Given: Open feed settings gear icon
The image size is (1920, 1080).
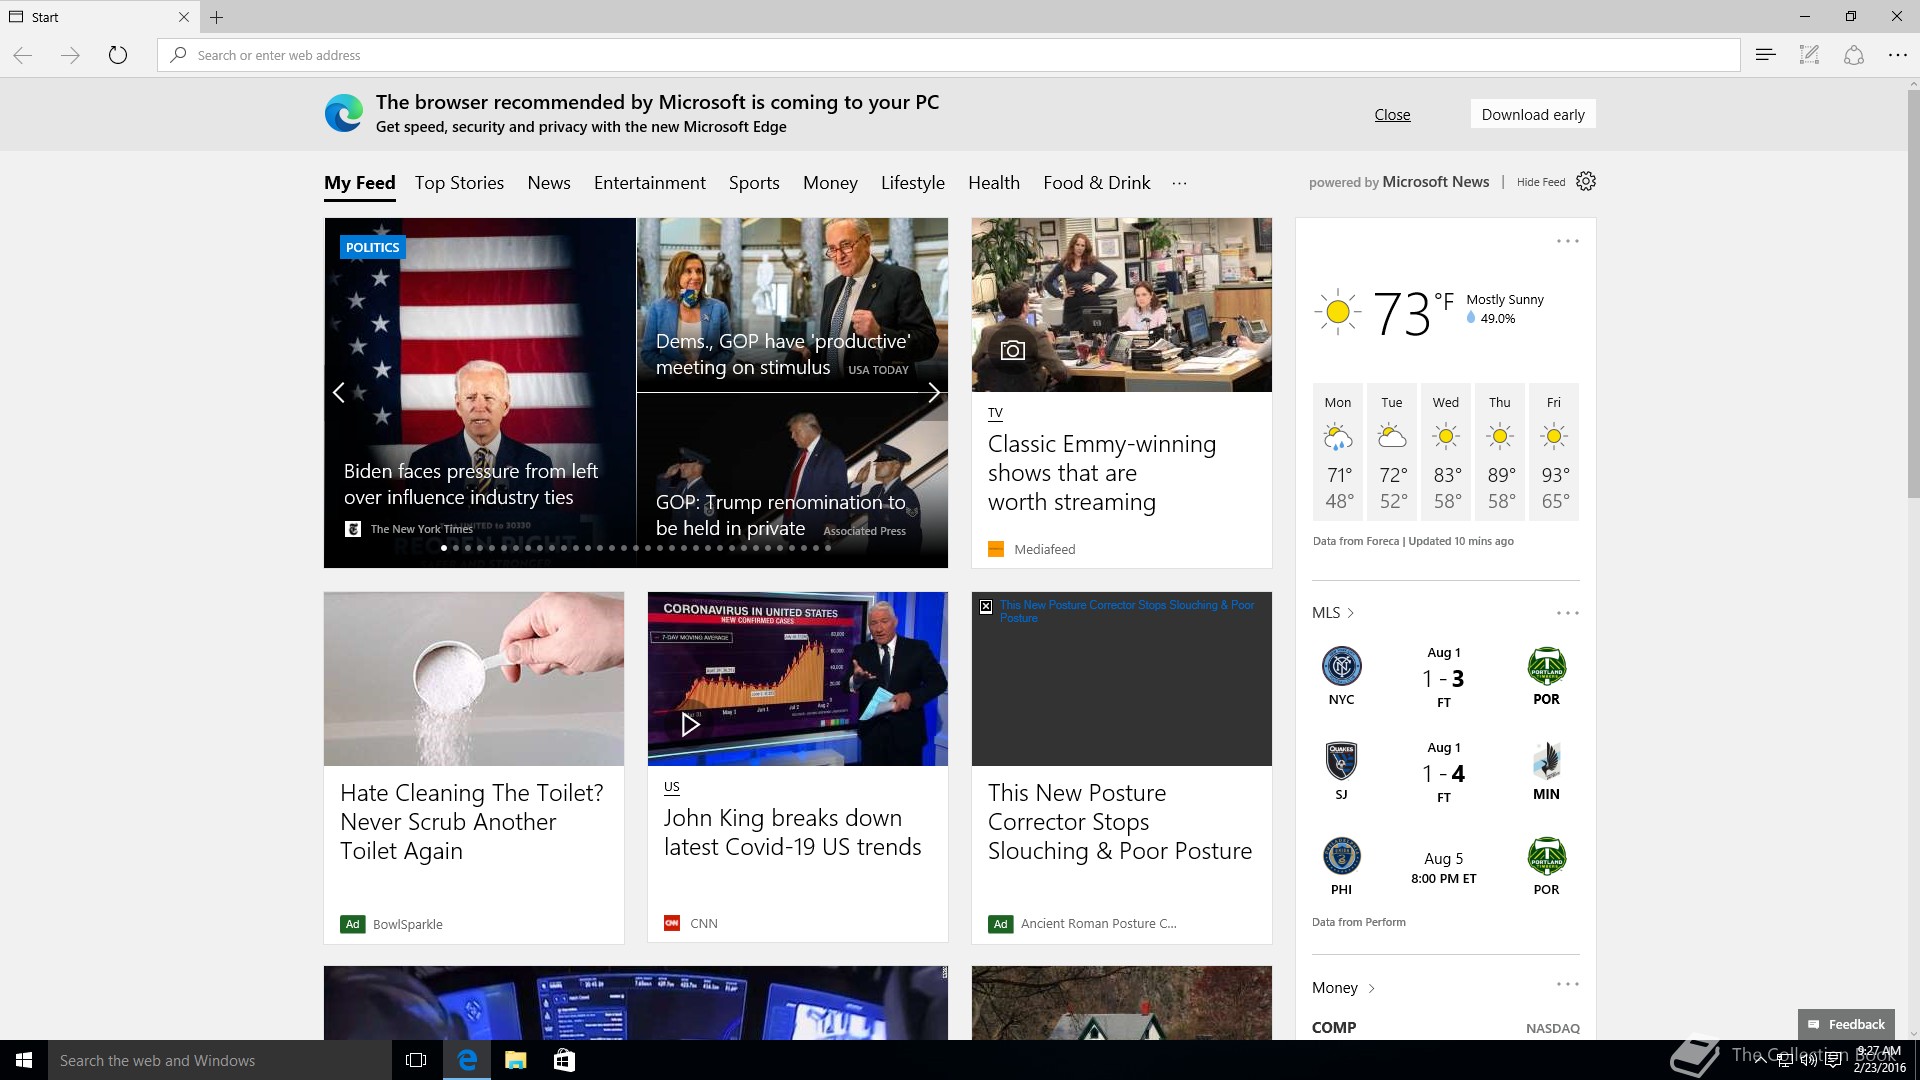Looking at the screenshot, I should [1586, 181].
